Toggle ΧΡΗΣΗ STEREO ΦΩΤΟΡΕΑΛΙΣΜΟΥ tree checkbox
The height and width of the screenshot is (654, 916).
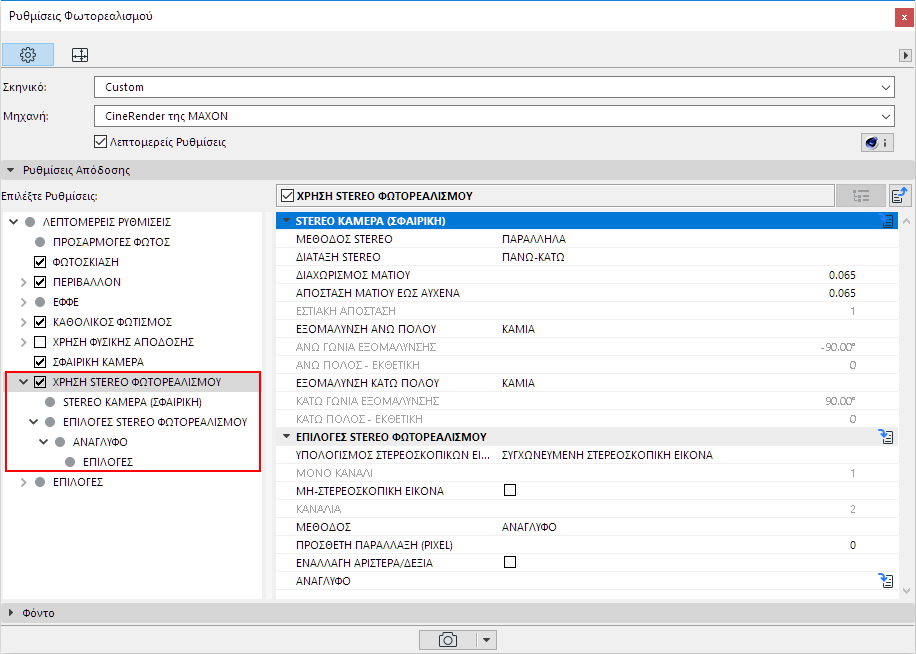coord(40,382)
